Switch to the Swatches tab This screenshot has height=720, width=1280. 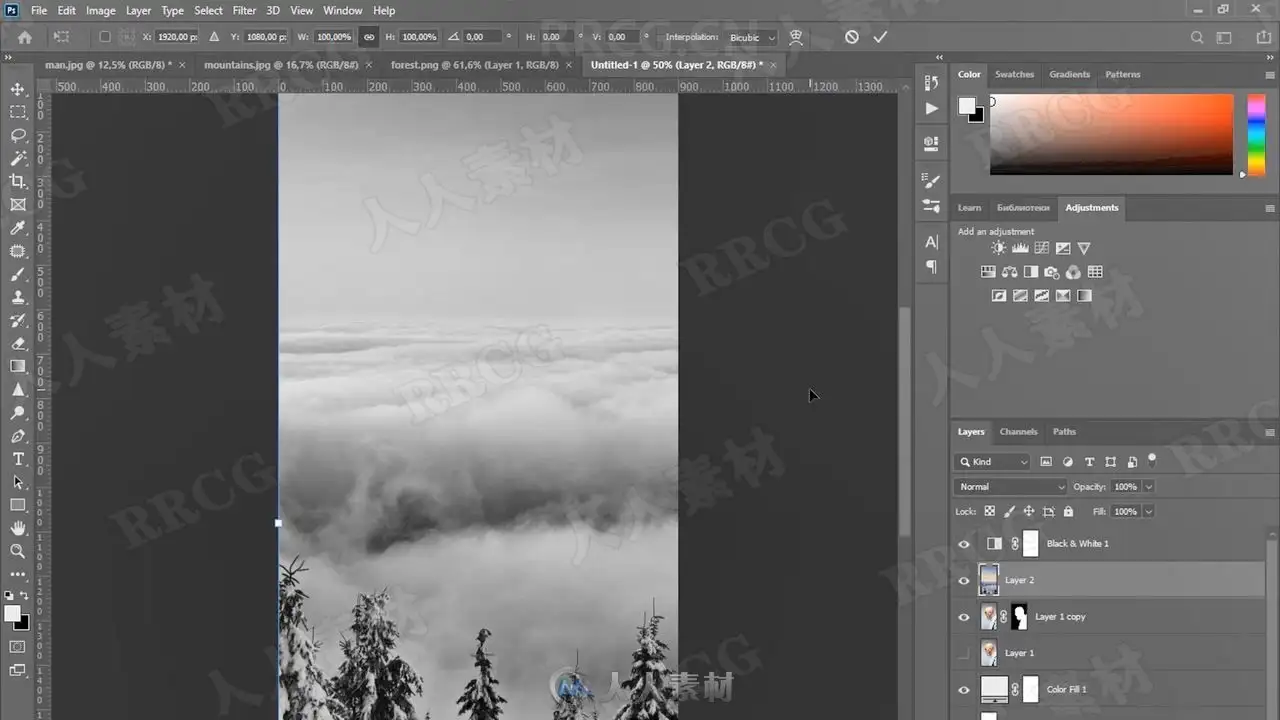tap(1014, 74)
